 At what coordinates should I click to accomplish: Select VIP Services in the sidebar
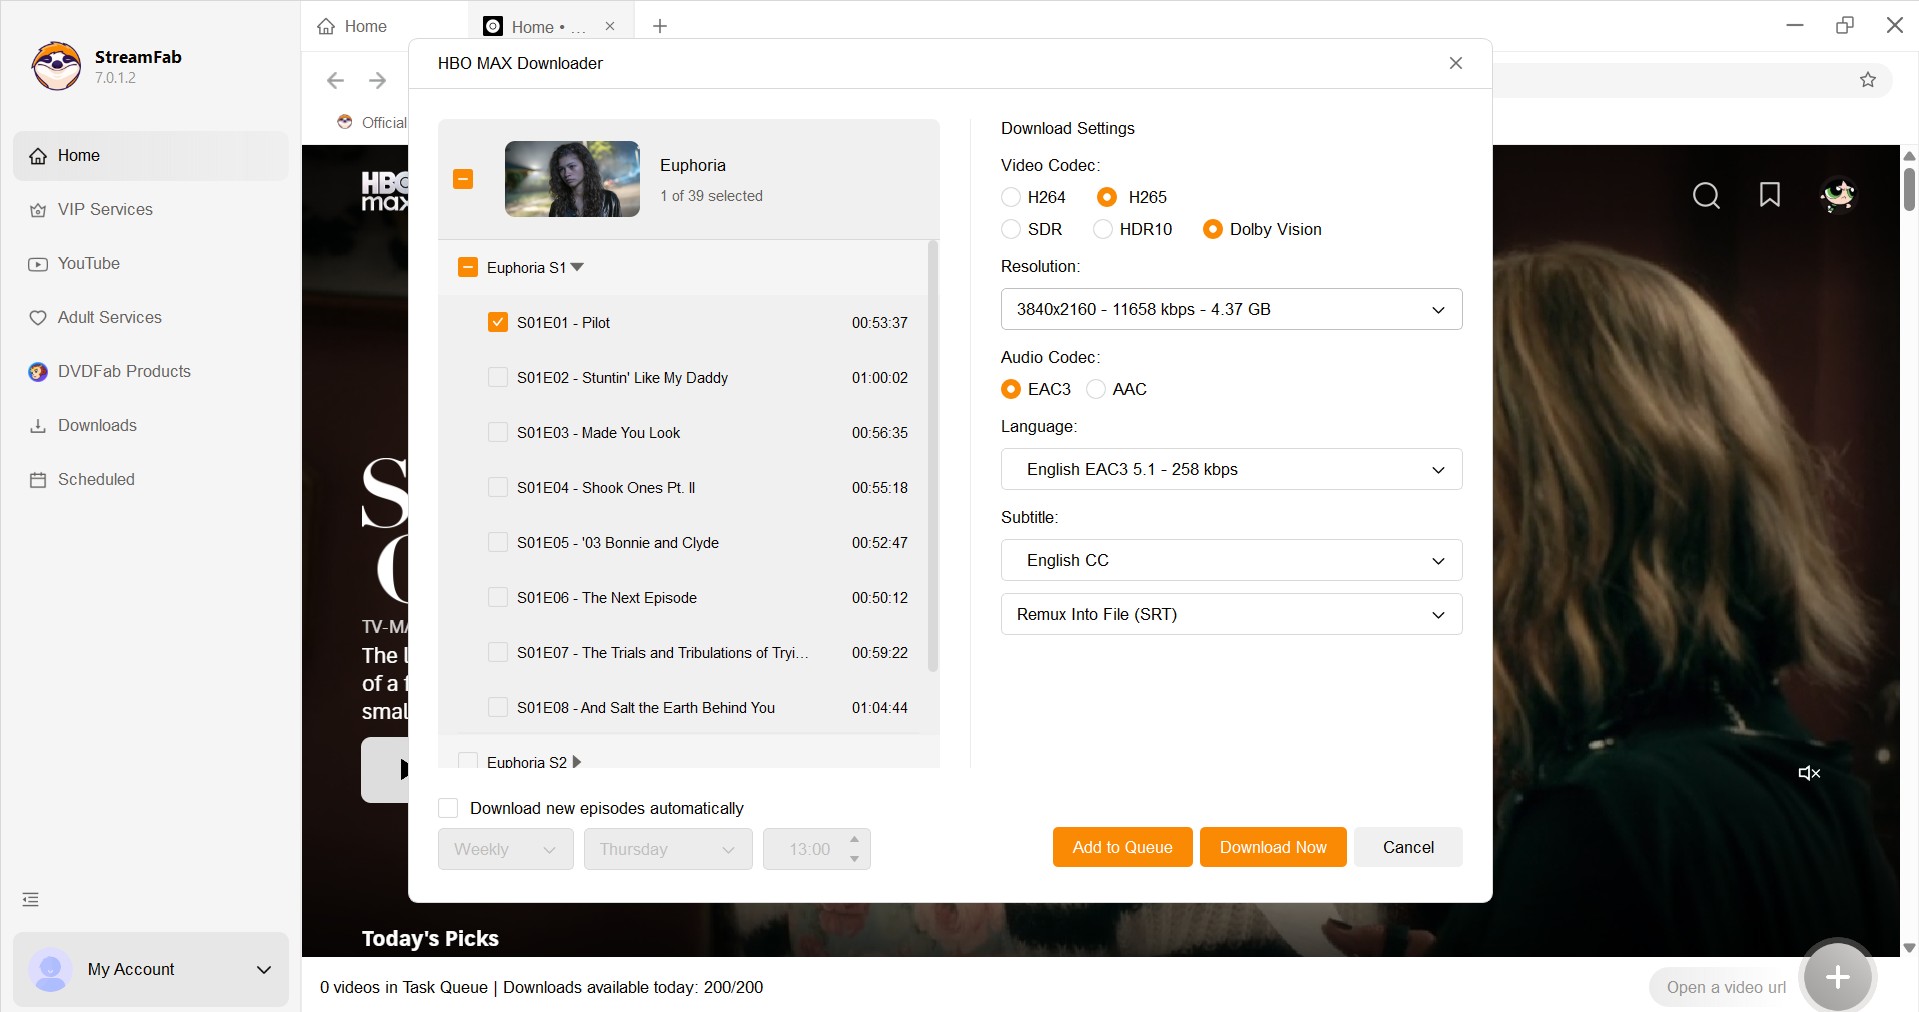104,209
